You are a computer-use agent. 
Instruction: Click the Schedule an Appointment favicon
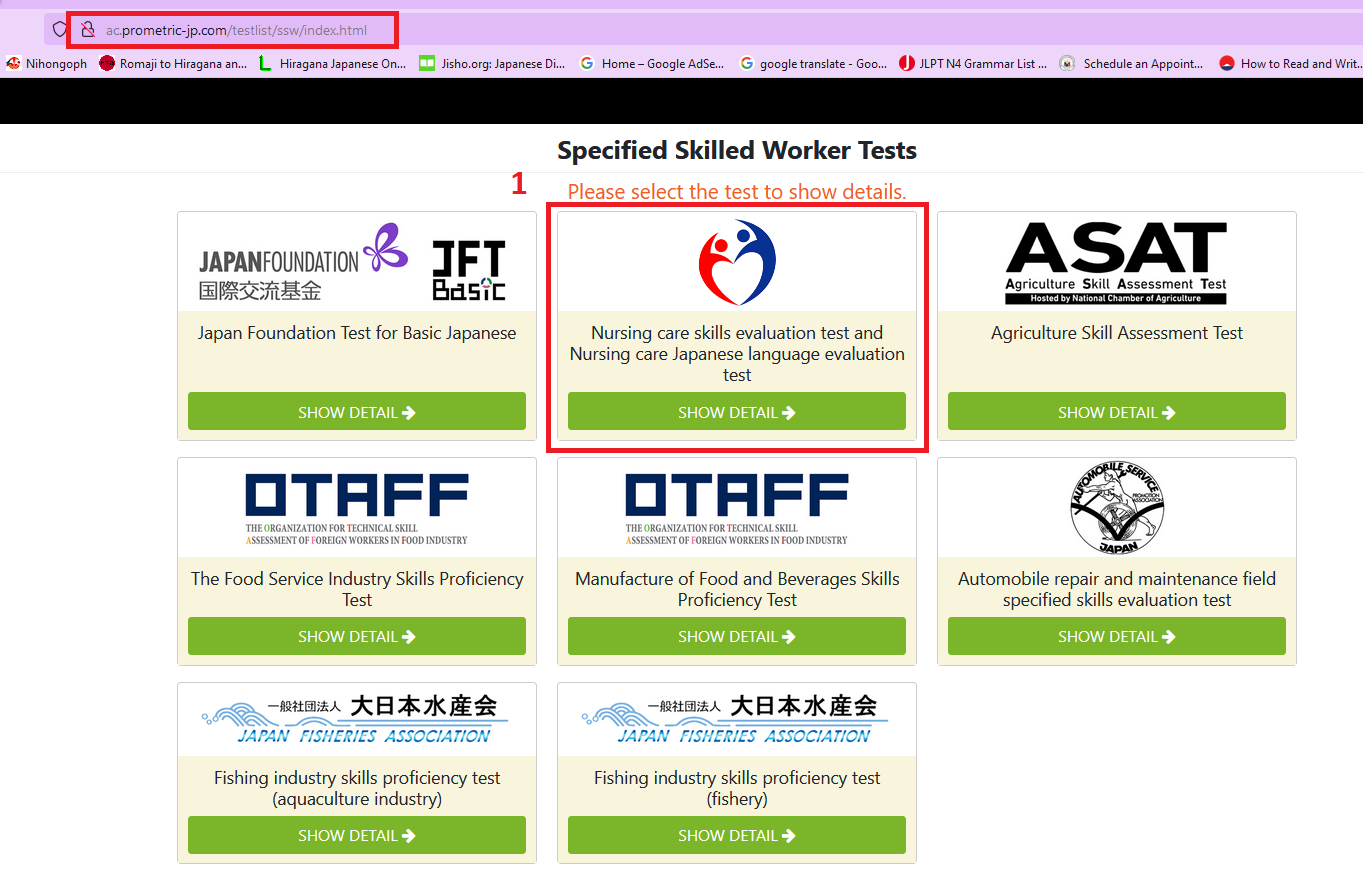[x=1067, y=63]
